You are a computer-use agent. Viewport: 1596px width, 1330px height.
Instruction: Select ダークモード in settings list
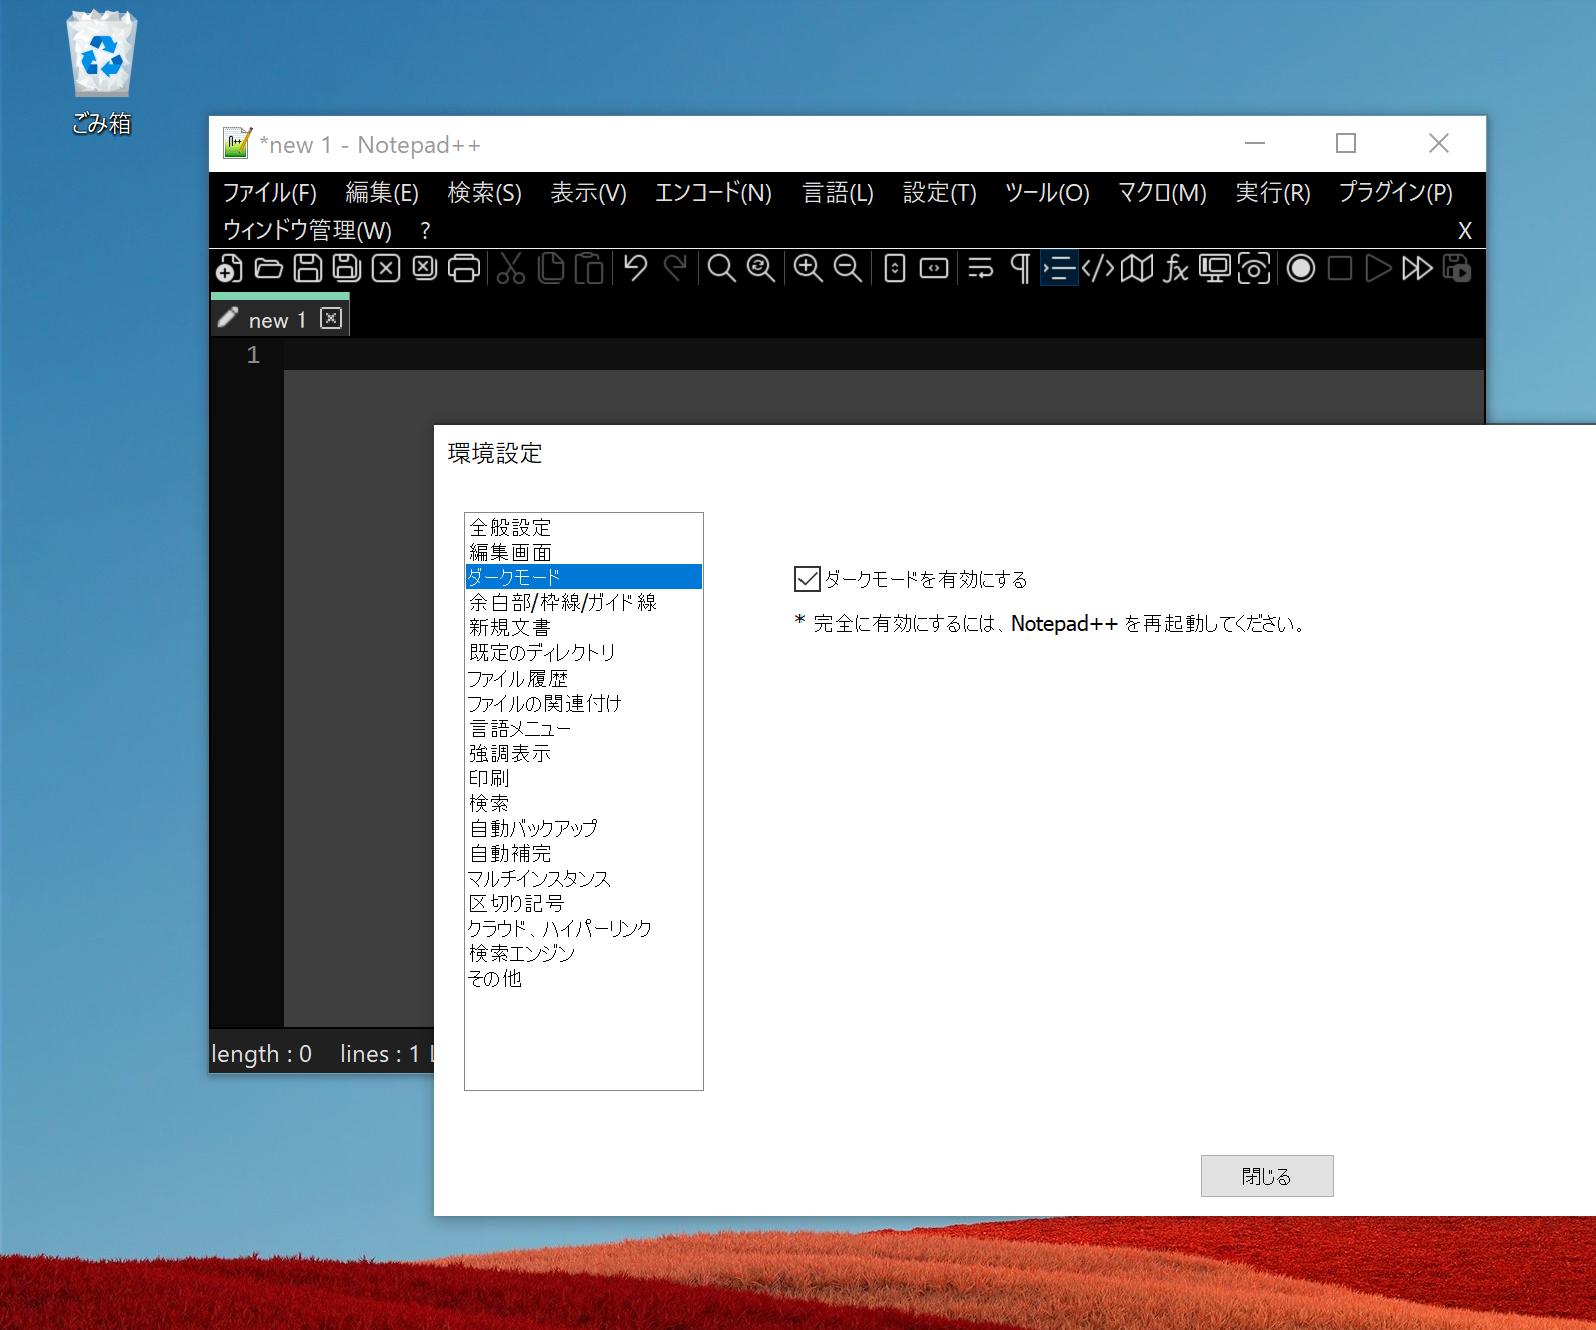pyautogui.click(x=583, y=577)
